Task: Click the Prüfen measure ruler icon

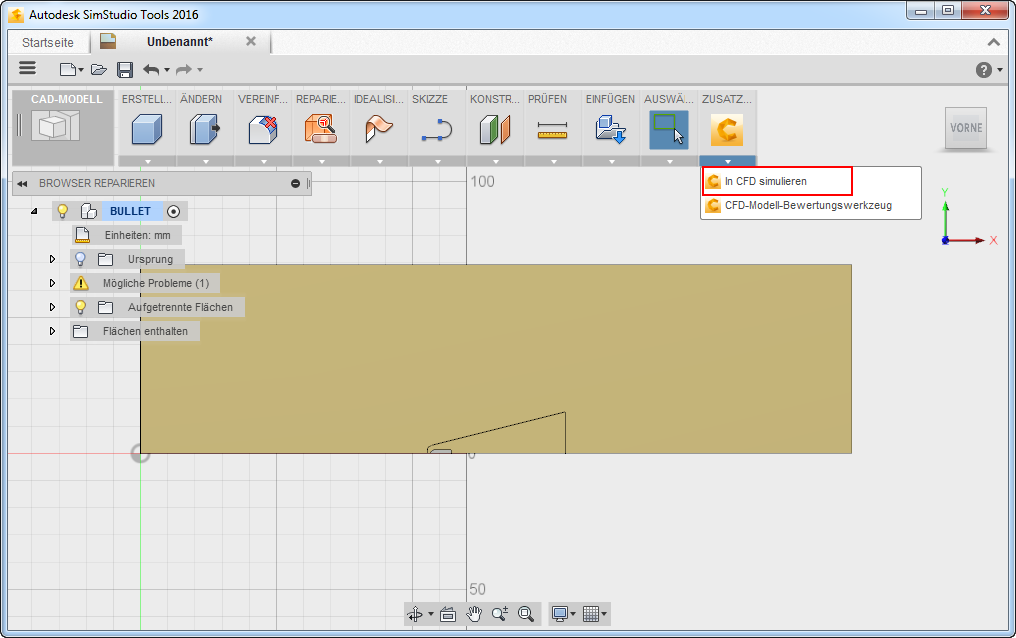Action: point(553,130)
